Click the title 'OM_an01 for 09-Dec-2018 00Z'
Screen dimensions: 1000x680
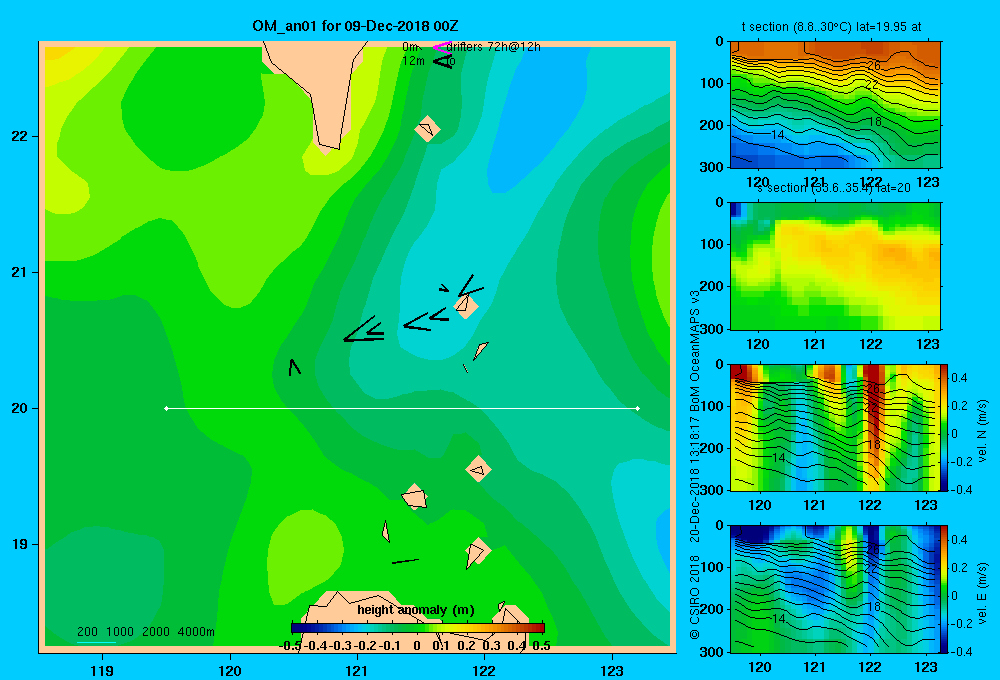[x=355, y=26]
